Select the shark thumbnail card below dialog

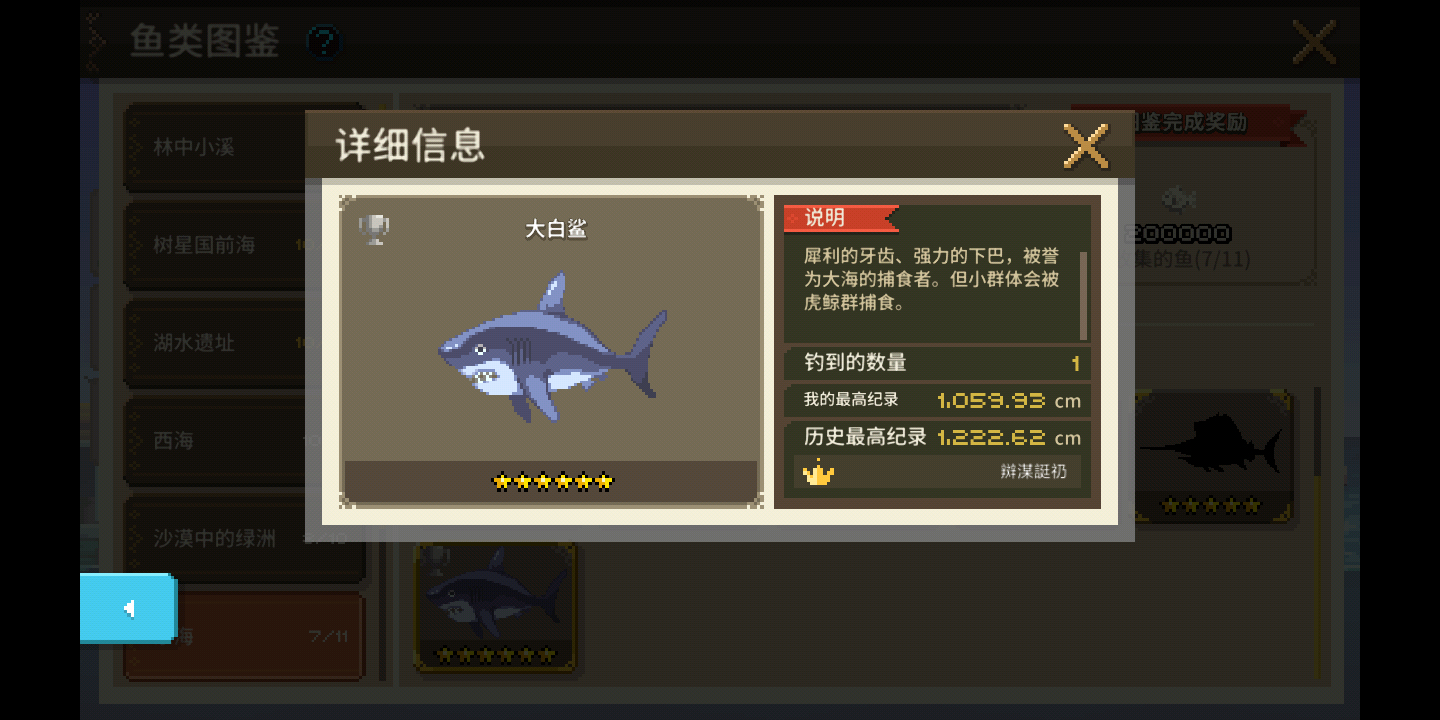495,606
